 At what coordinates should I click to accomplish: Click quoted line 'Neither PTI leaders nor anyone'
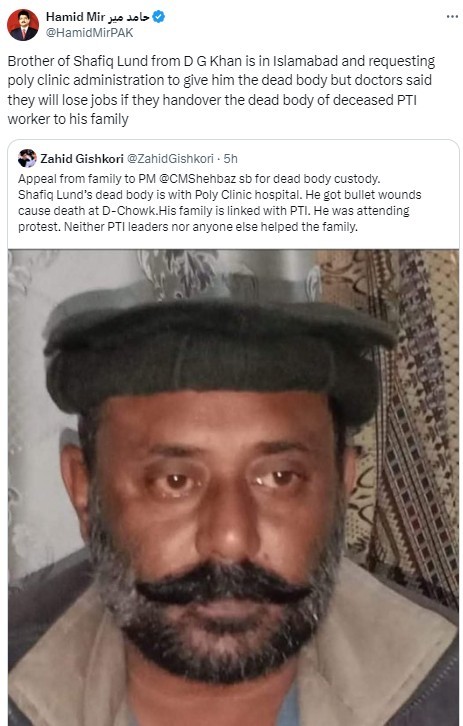tap(211, 227)
